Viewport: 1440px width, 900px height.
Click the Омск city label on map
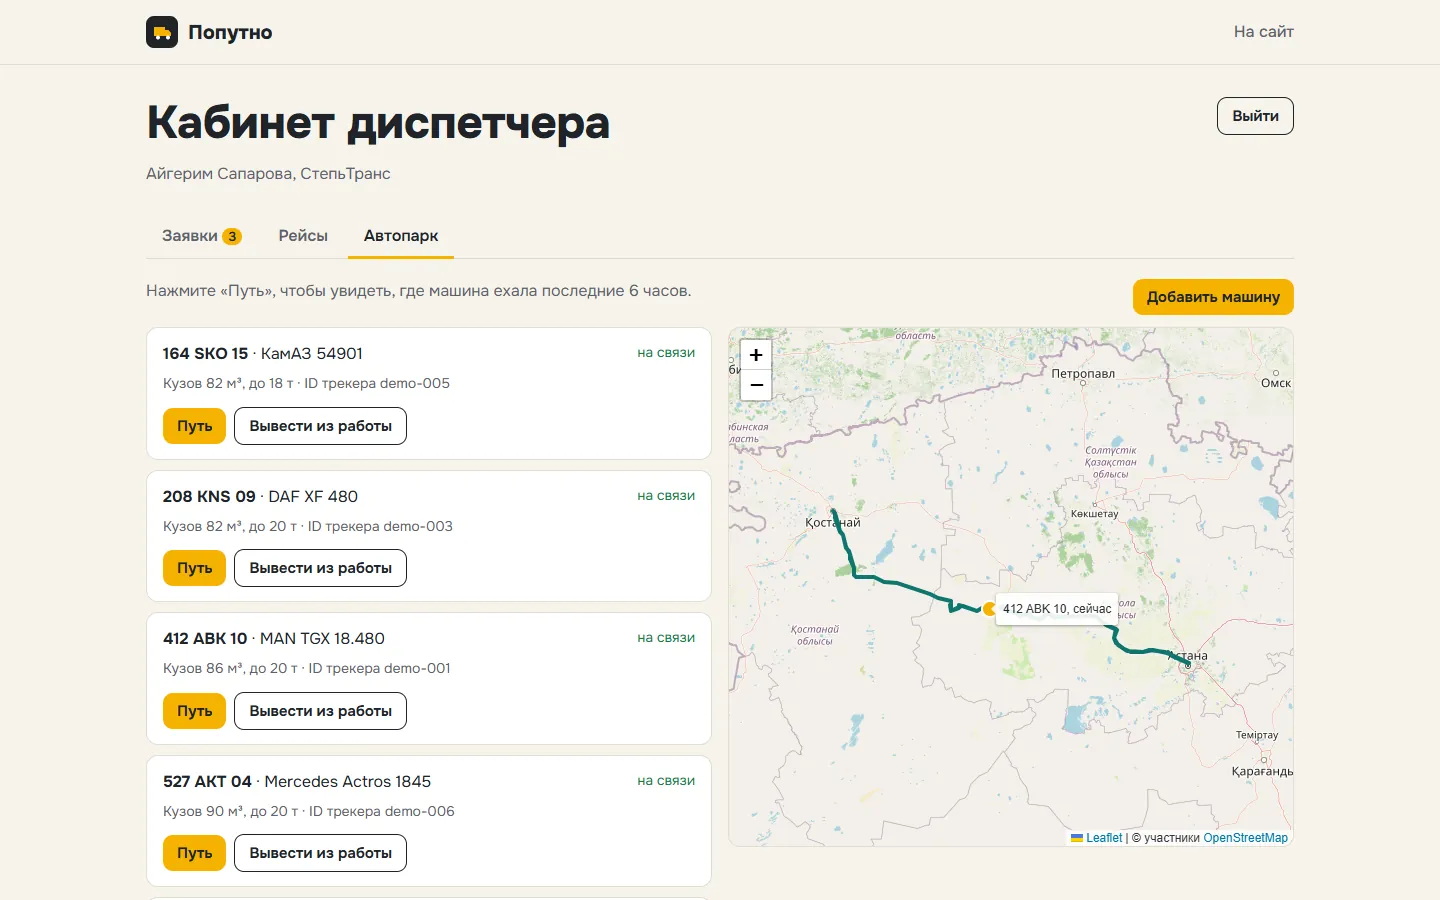[1276, 383]
